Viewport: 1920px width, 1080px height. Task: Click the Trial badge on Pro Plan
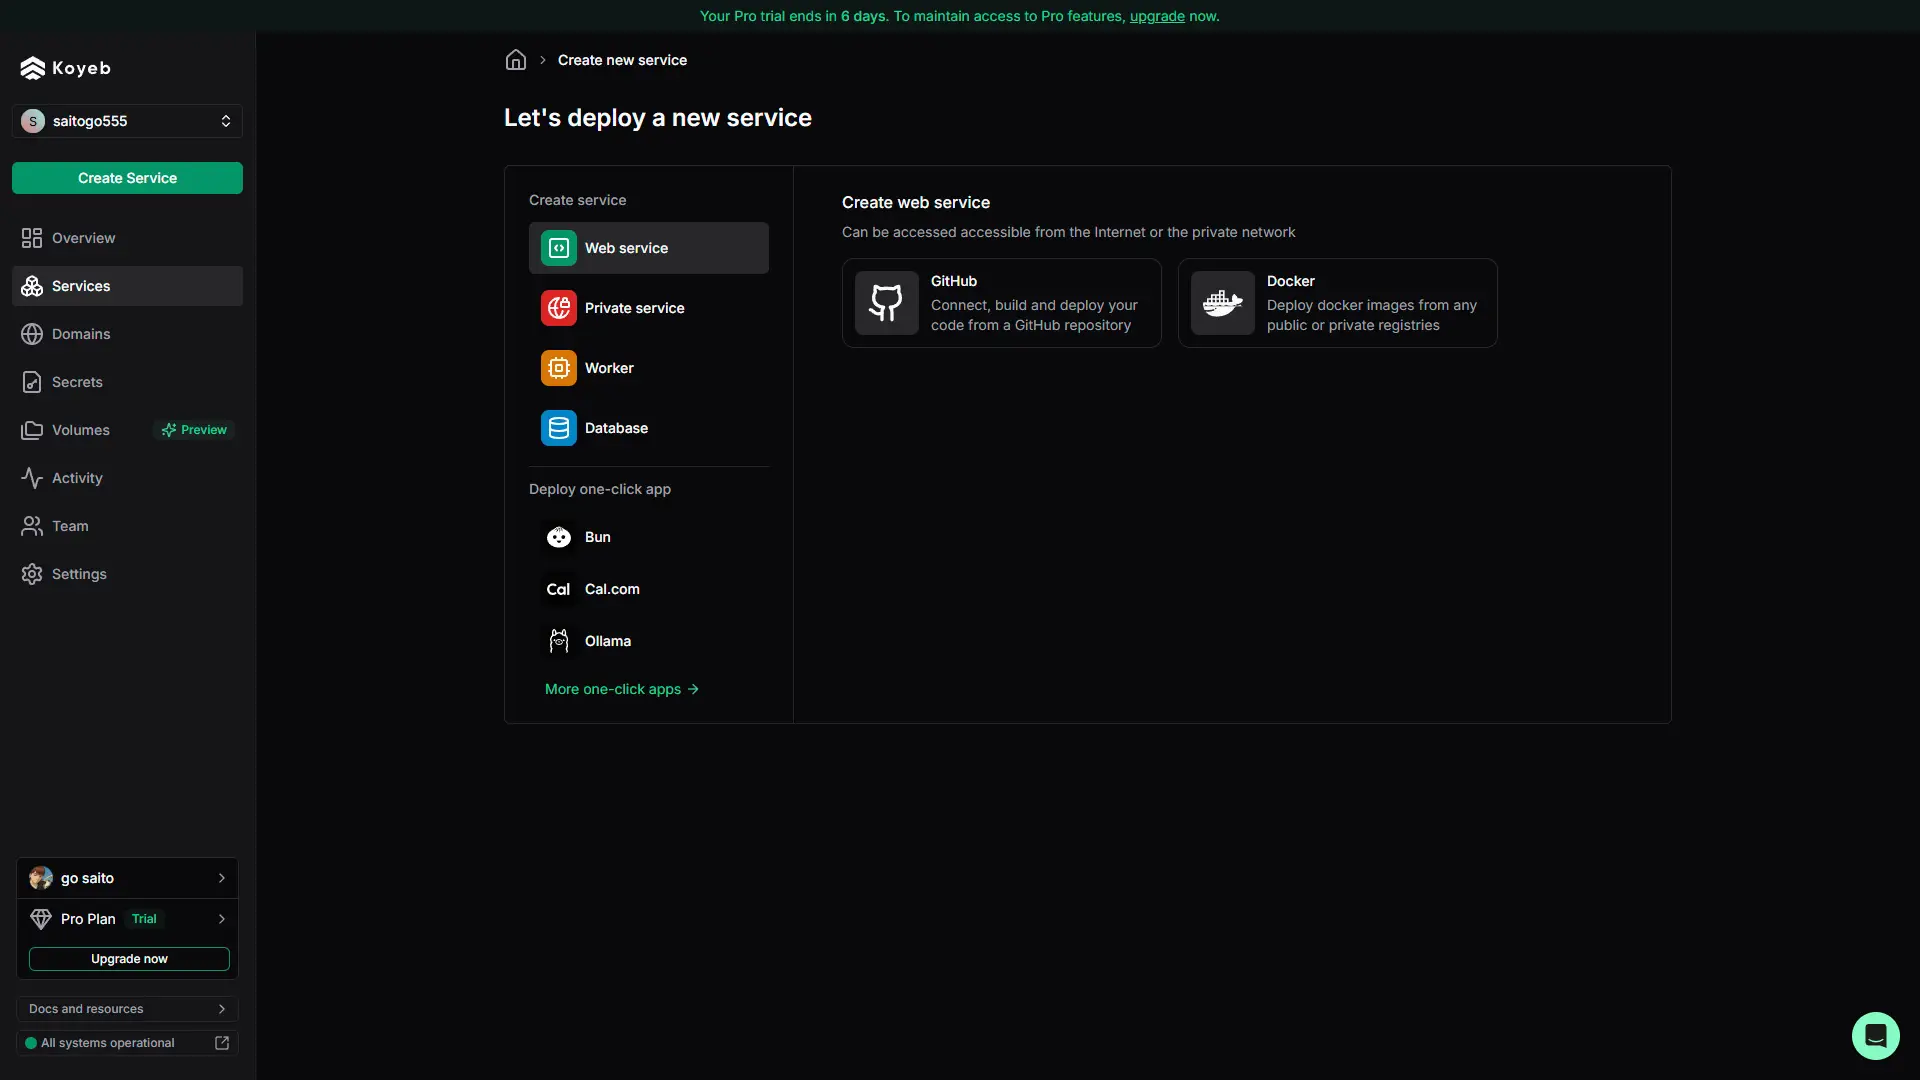point(144,919)
